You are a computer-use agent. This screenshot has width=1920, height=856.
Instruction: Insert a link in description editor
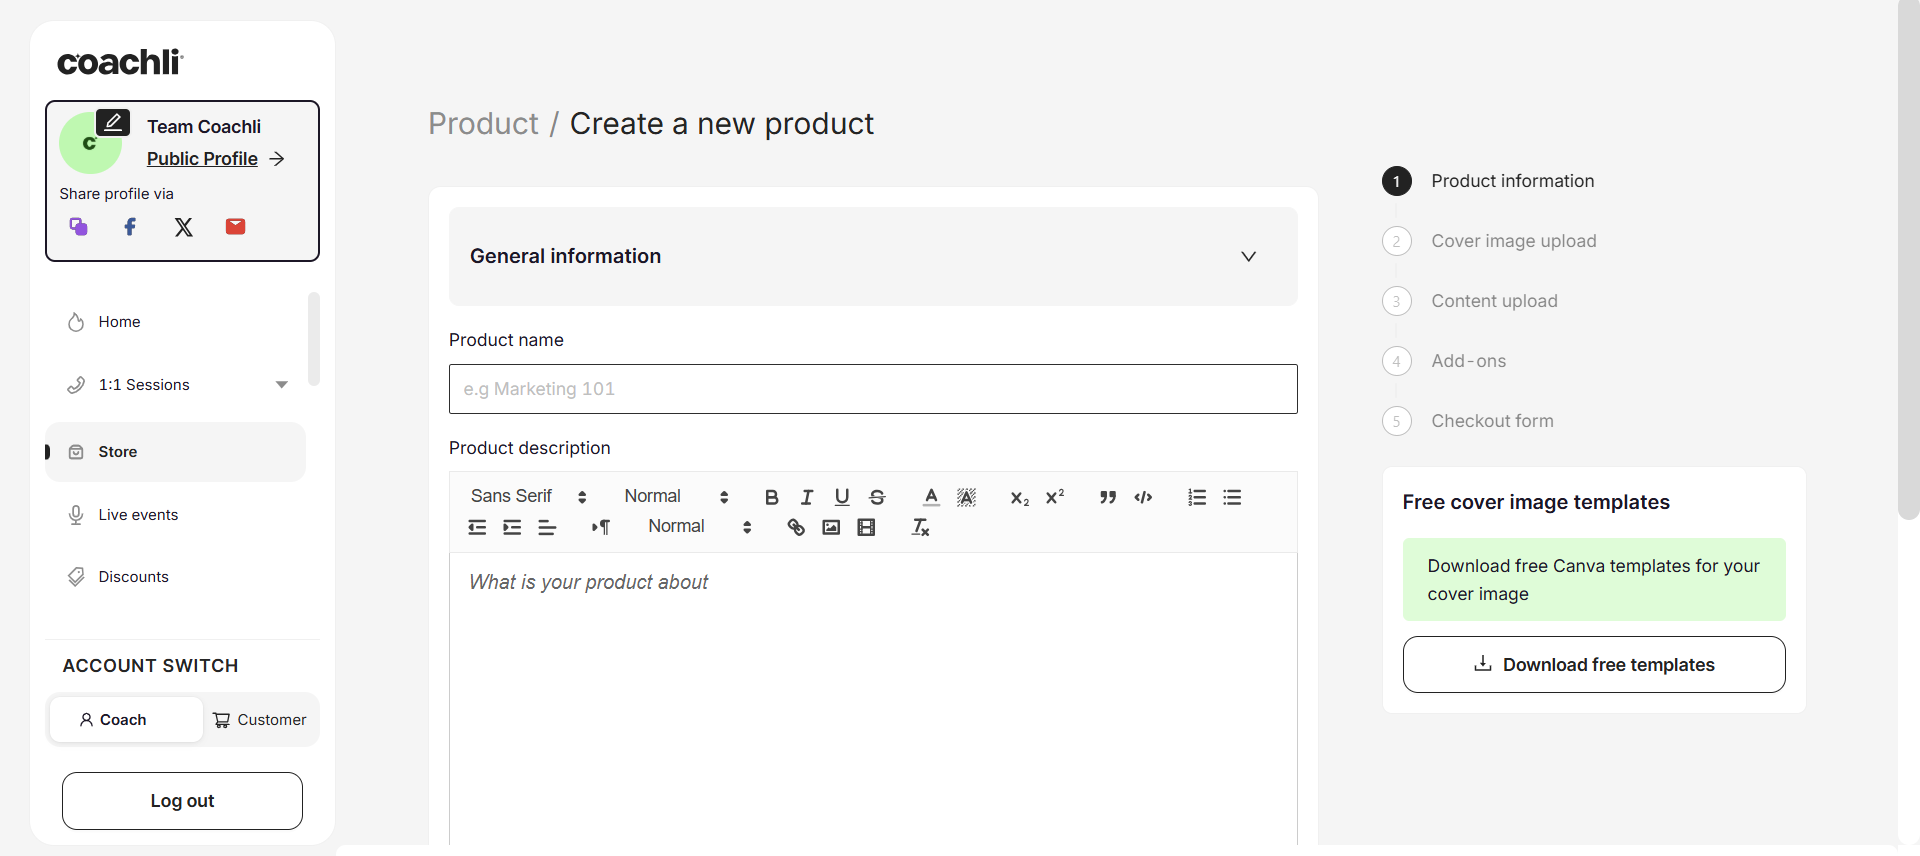pyautogui.click(x=796, y=527)
